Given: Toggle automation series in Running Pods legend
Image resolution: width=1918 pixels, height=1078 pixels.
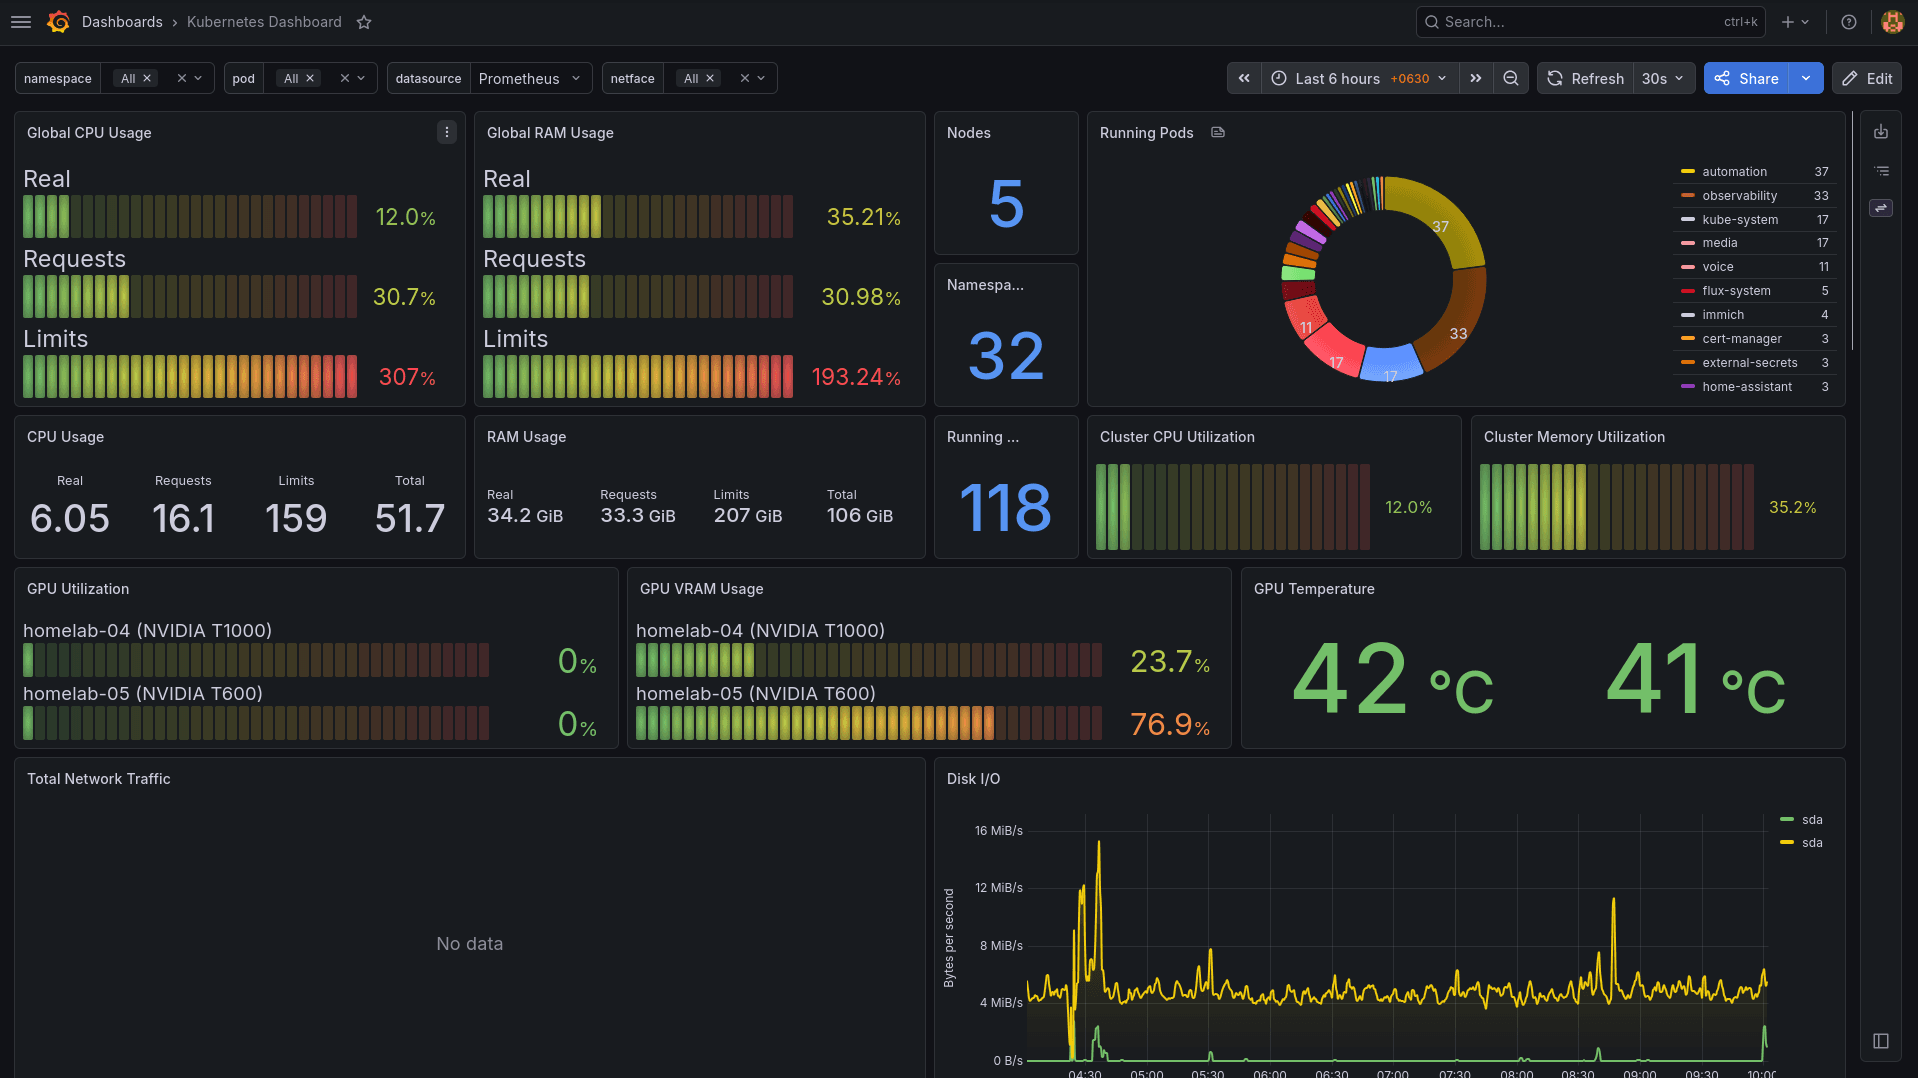Looking at the screenshot, I should (x=1734, y=172).
